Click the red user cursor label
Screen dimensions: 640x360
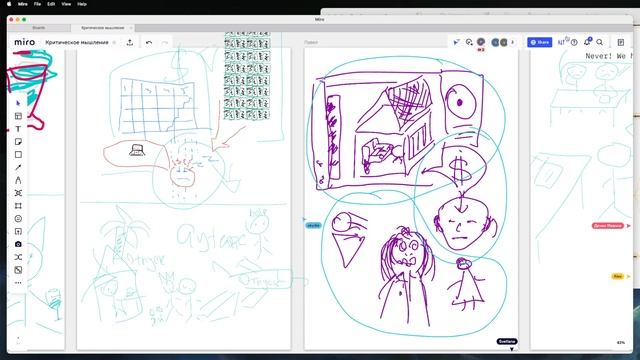tap(608, 226)
